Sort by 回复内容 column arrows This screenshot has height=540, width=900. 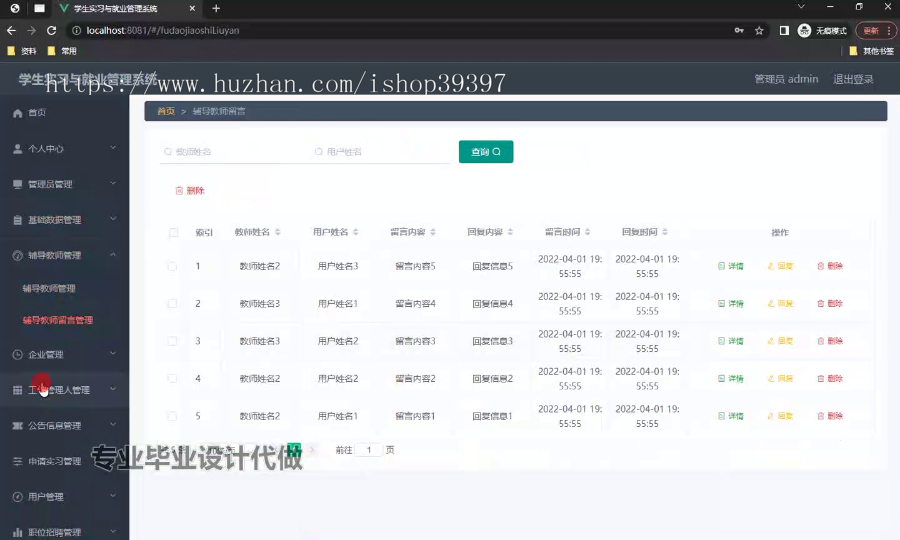(x=510, y=232)
